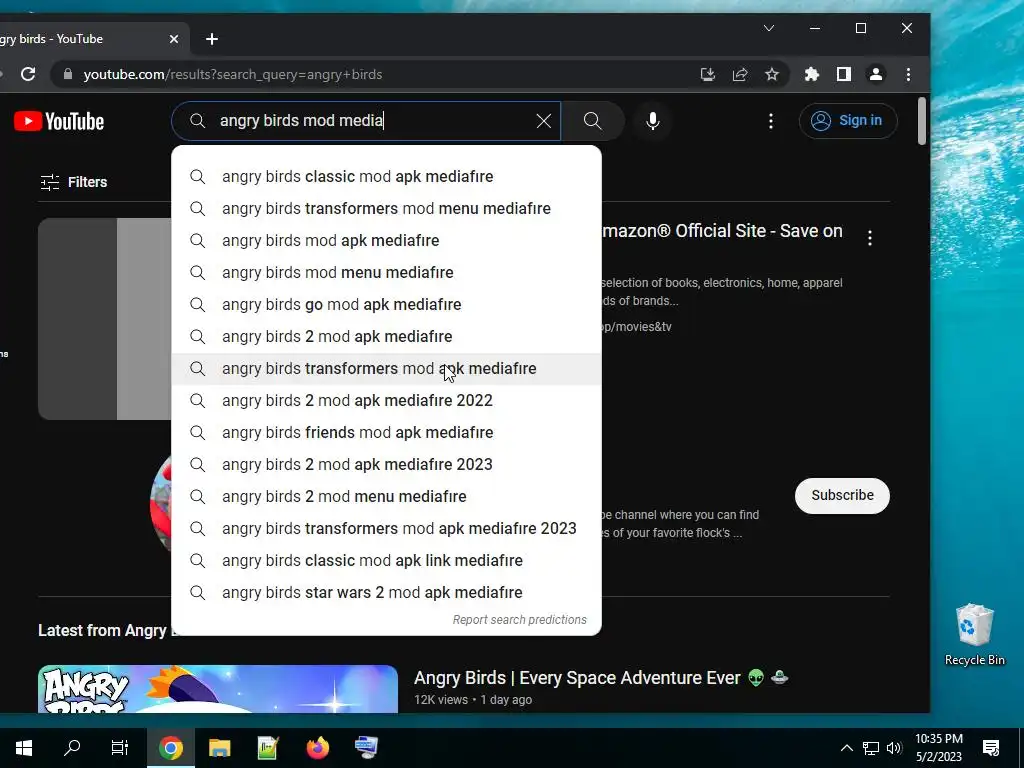Pick angry birds classic mod apk link mediafire
Image resolution: width=1024 pixels, height=768 pixels.
coord(386,561)
